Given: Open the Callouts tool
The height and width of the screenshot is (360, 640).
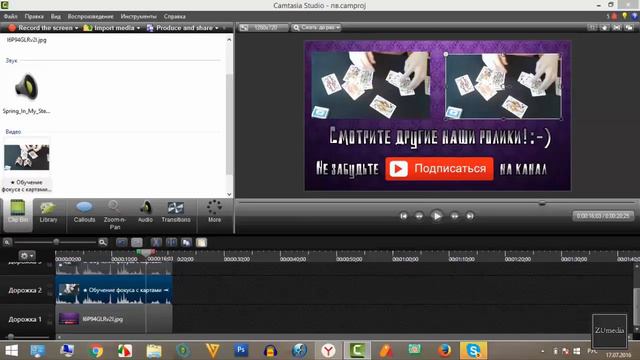Looking at the screenshot, I should [x=84, y=213].
